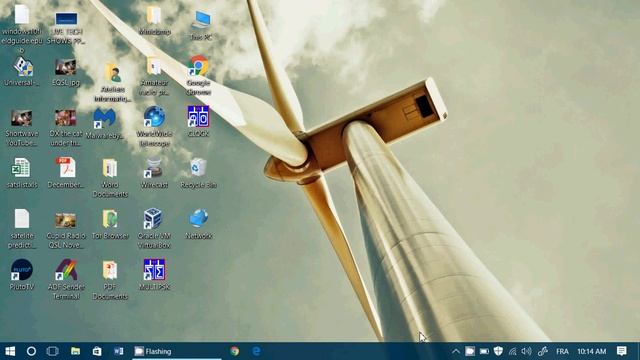Image resolution: width=640 pixels, height=360 pixels.
Task: Select the ADF Sender Terminal shortcut
Action: 66,280
